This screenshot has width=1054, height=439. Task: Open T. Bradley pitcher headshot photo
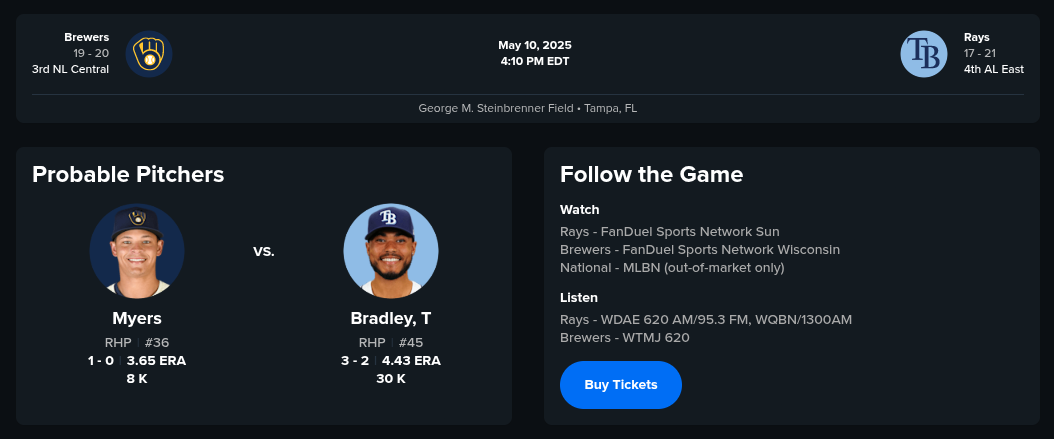[391, 251]
